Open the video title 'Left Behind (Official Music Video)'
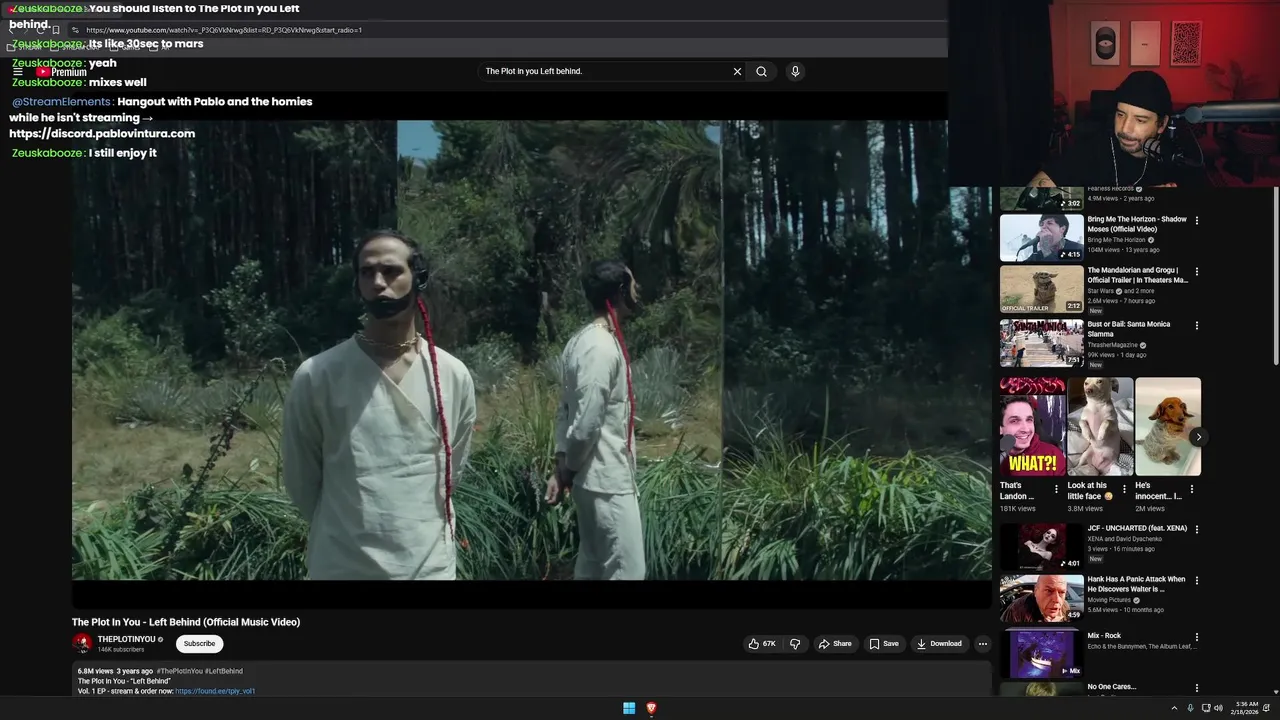Viewport: 1280px width, 720px height. pos(186,622)
